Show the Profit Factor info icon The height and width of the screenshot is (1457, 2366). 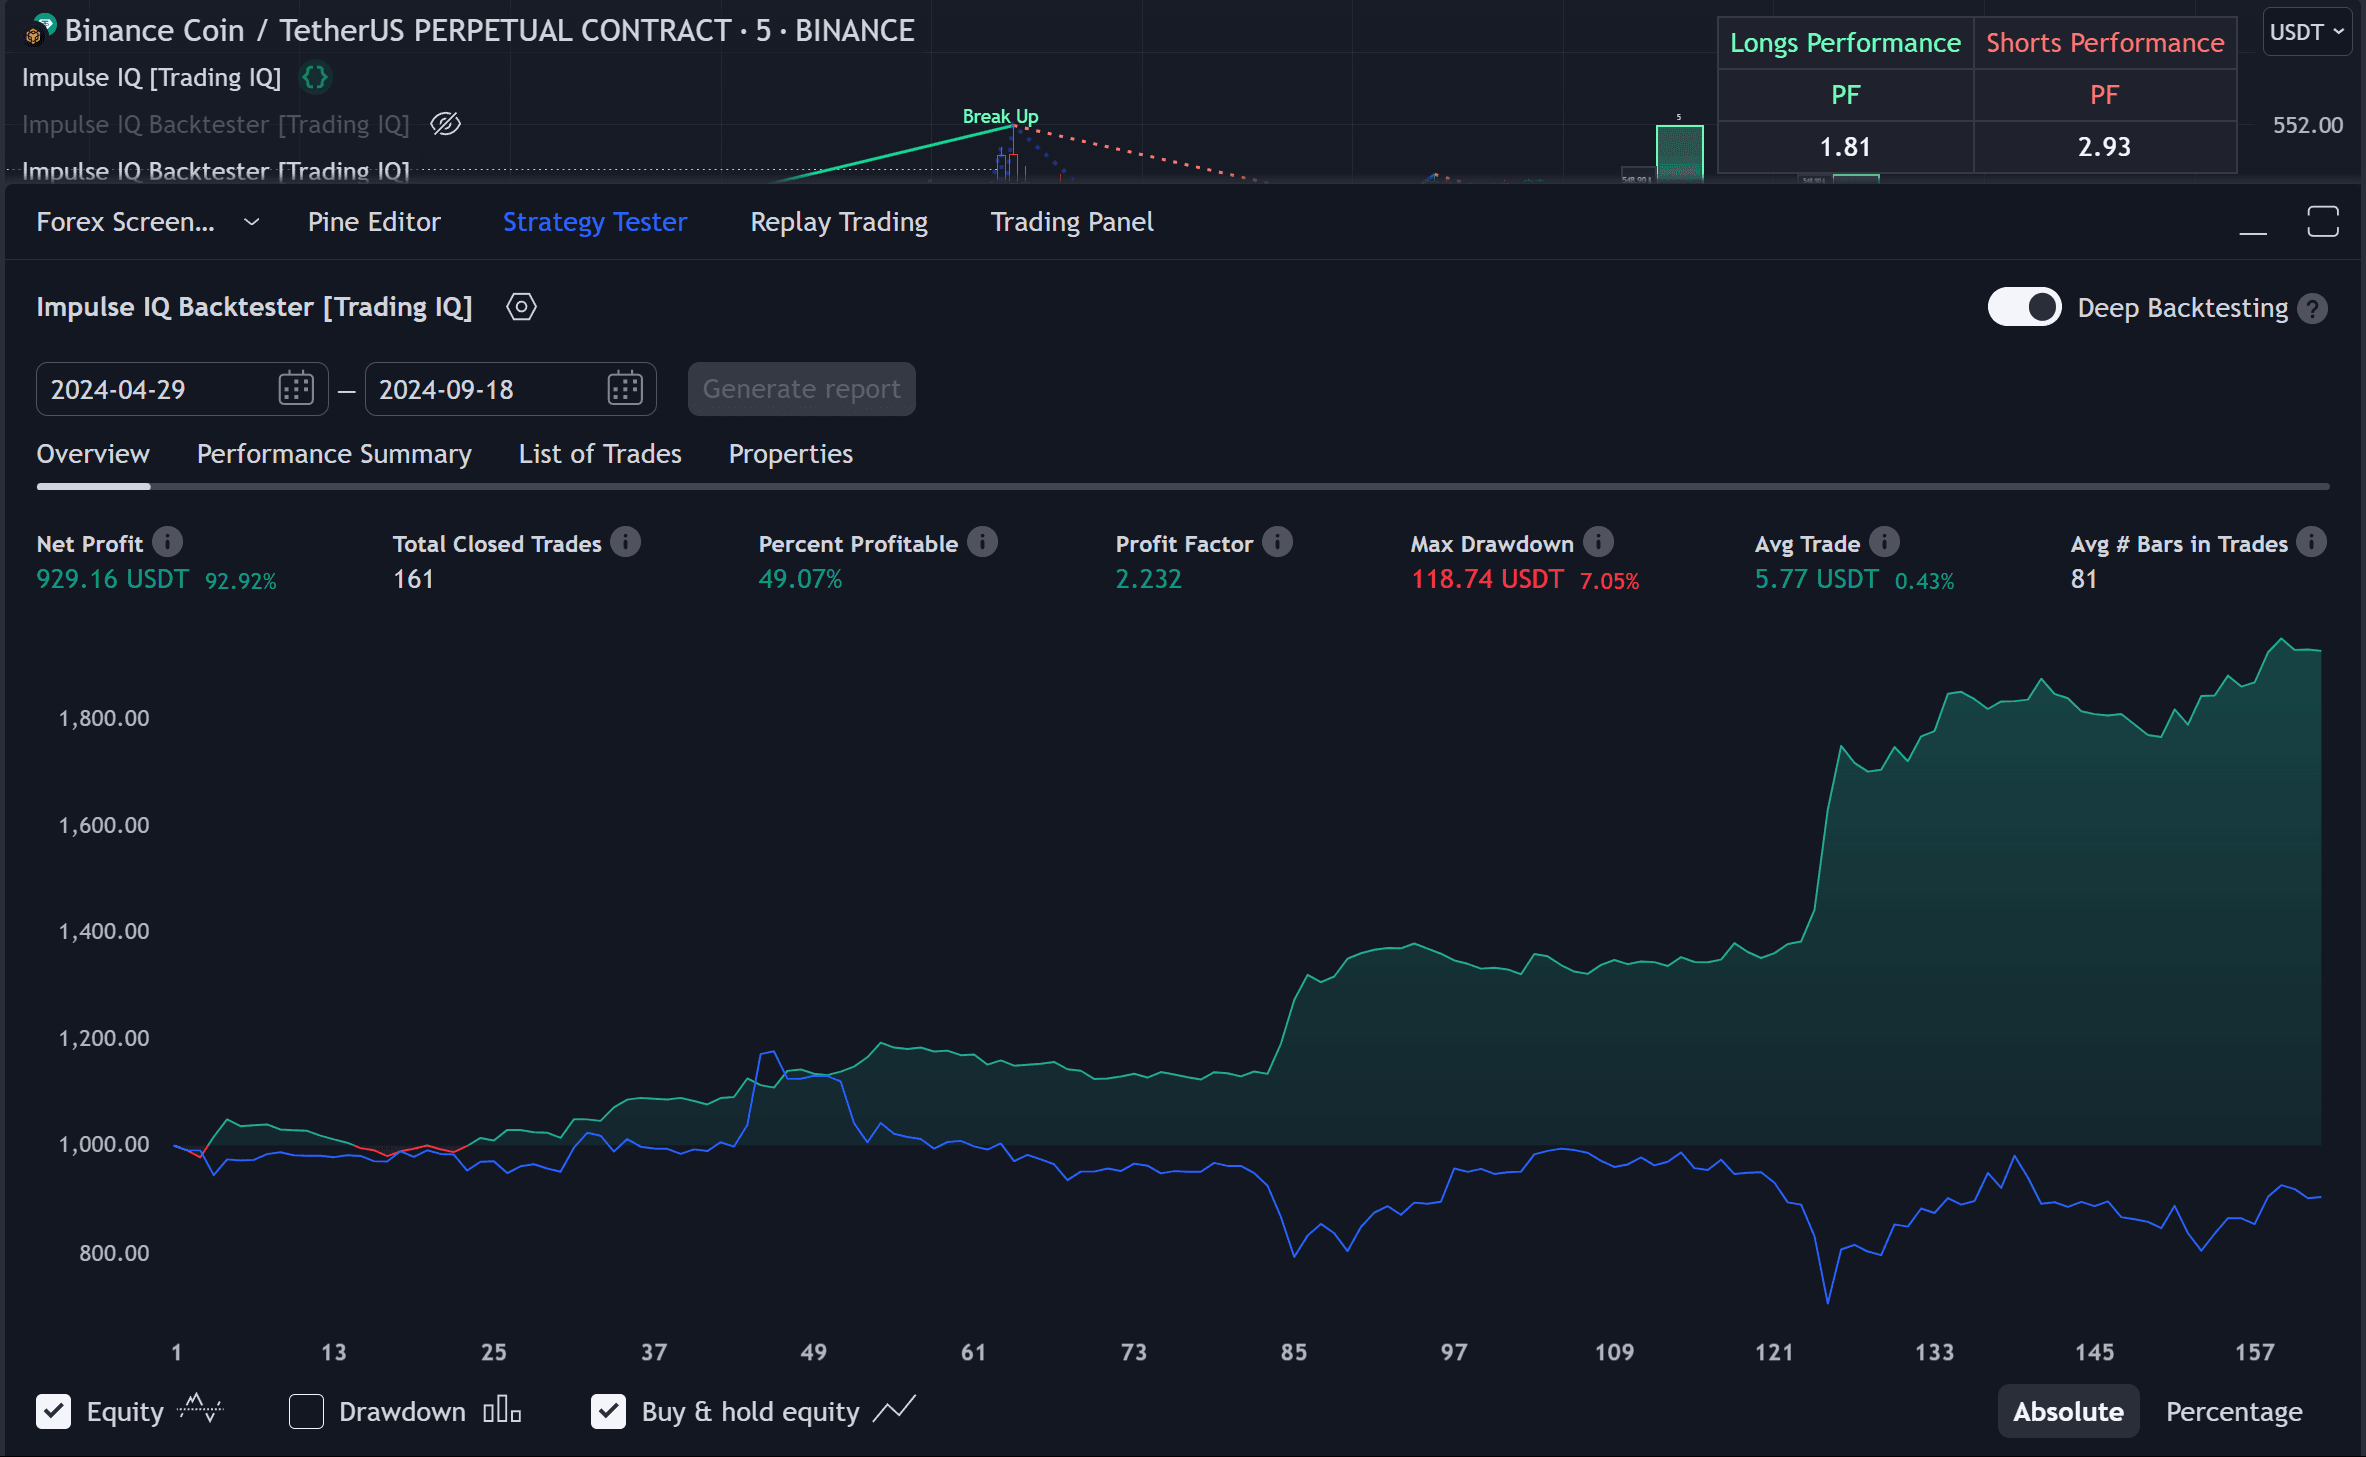[1277, 542]
